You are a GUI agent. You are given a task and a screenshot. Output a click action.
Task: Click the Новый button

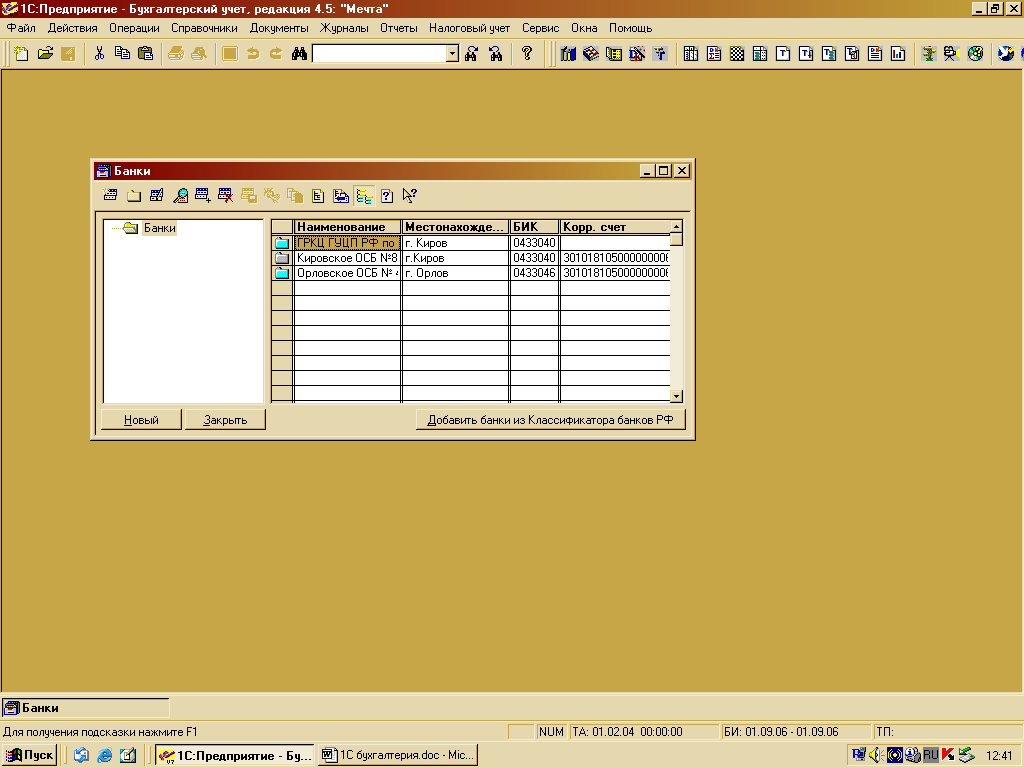(141, 420)
